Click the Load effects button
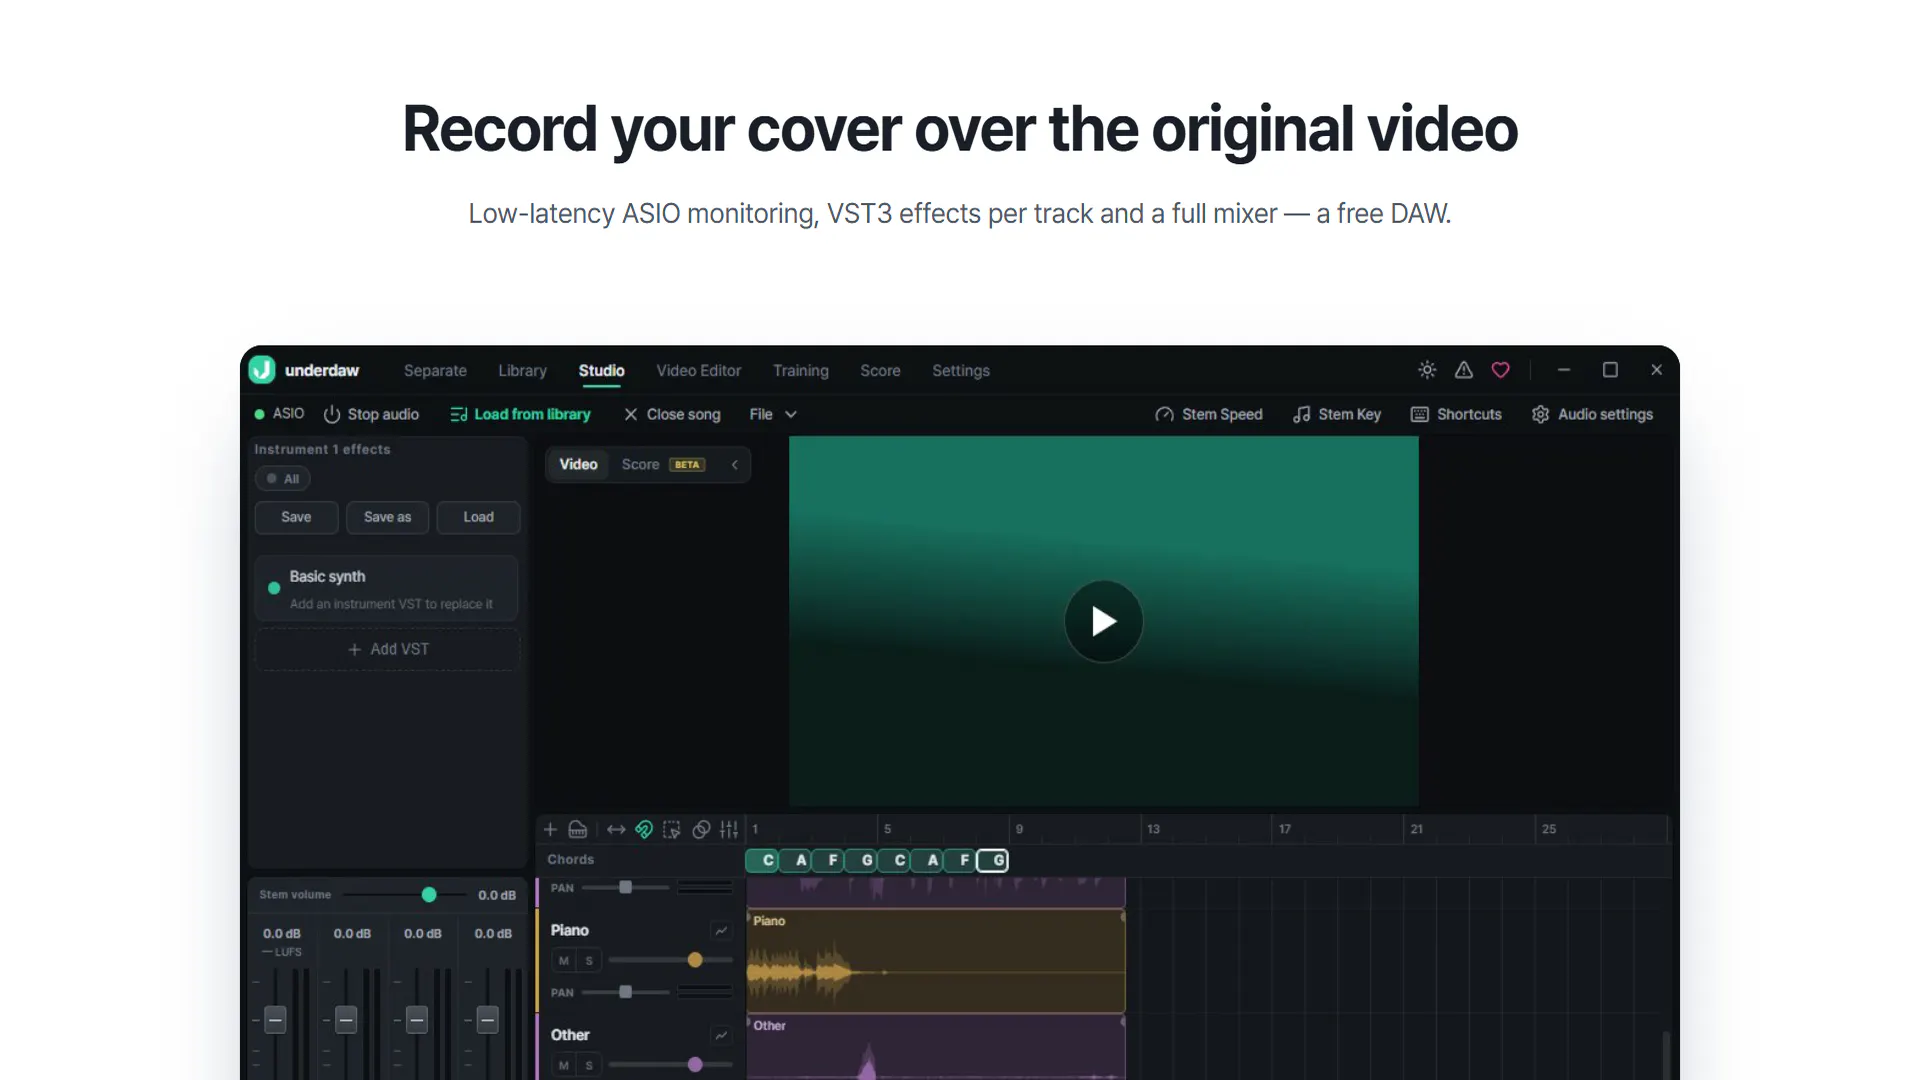This screenshot has height=1080, width=1920. point(478,517)
